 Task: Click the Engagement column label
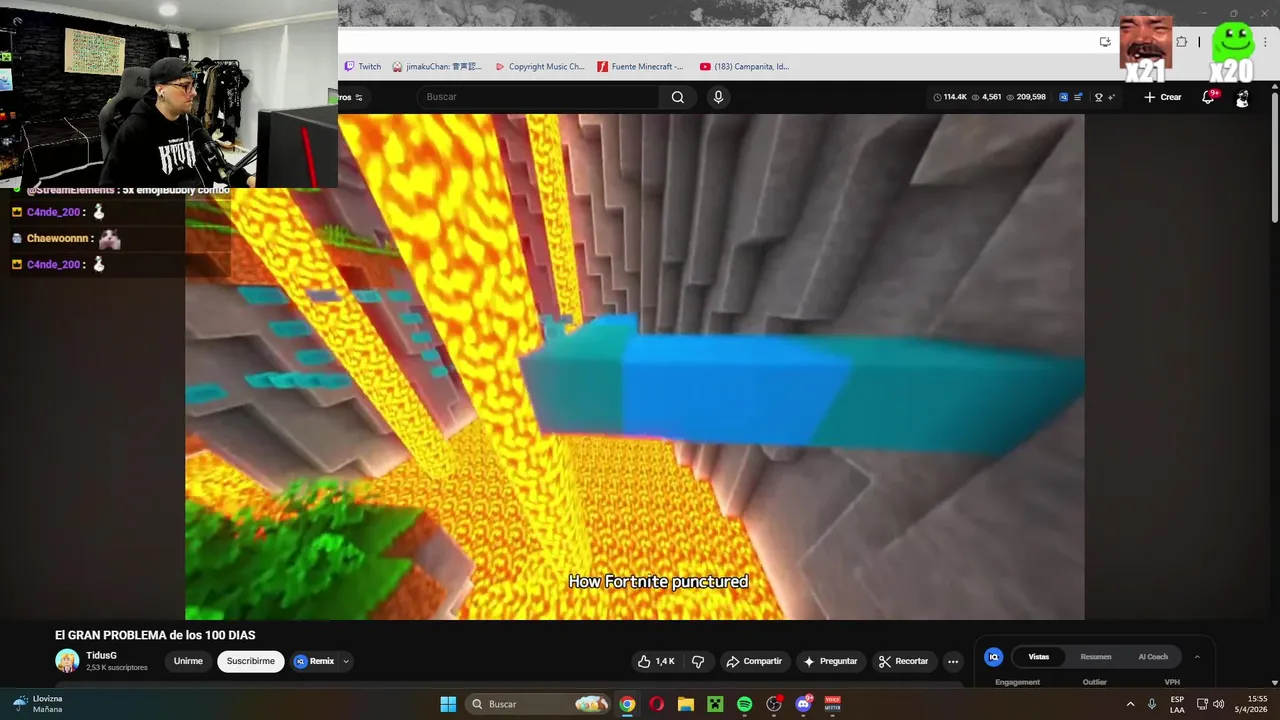click(x=1017, y=682)
